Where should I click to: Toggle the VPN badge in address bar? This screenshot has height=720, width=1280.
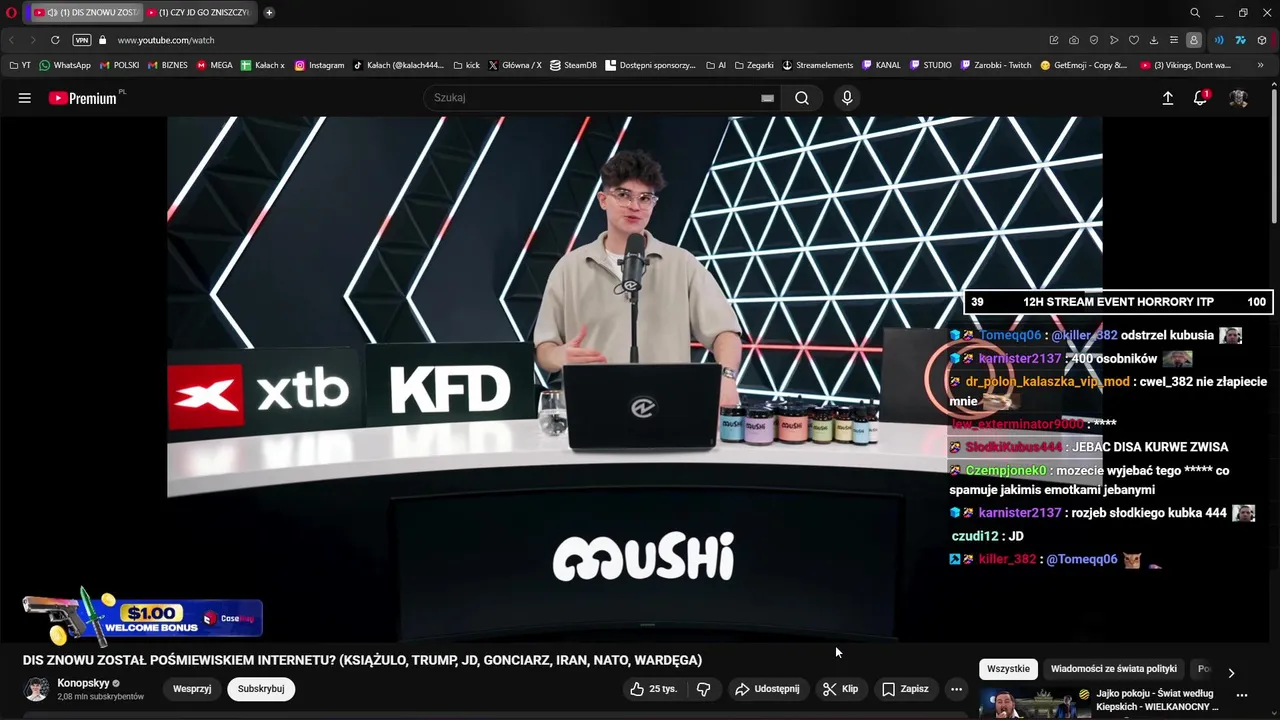82,40
